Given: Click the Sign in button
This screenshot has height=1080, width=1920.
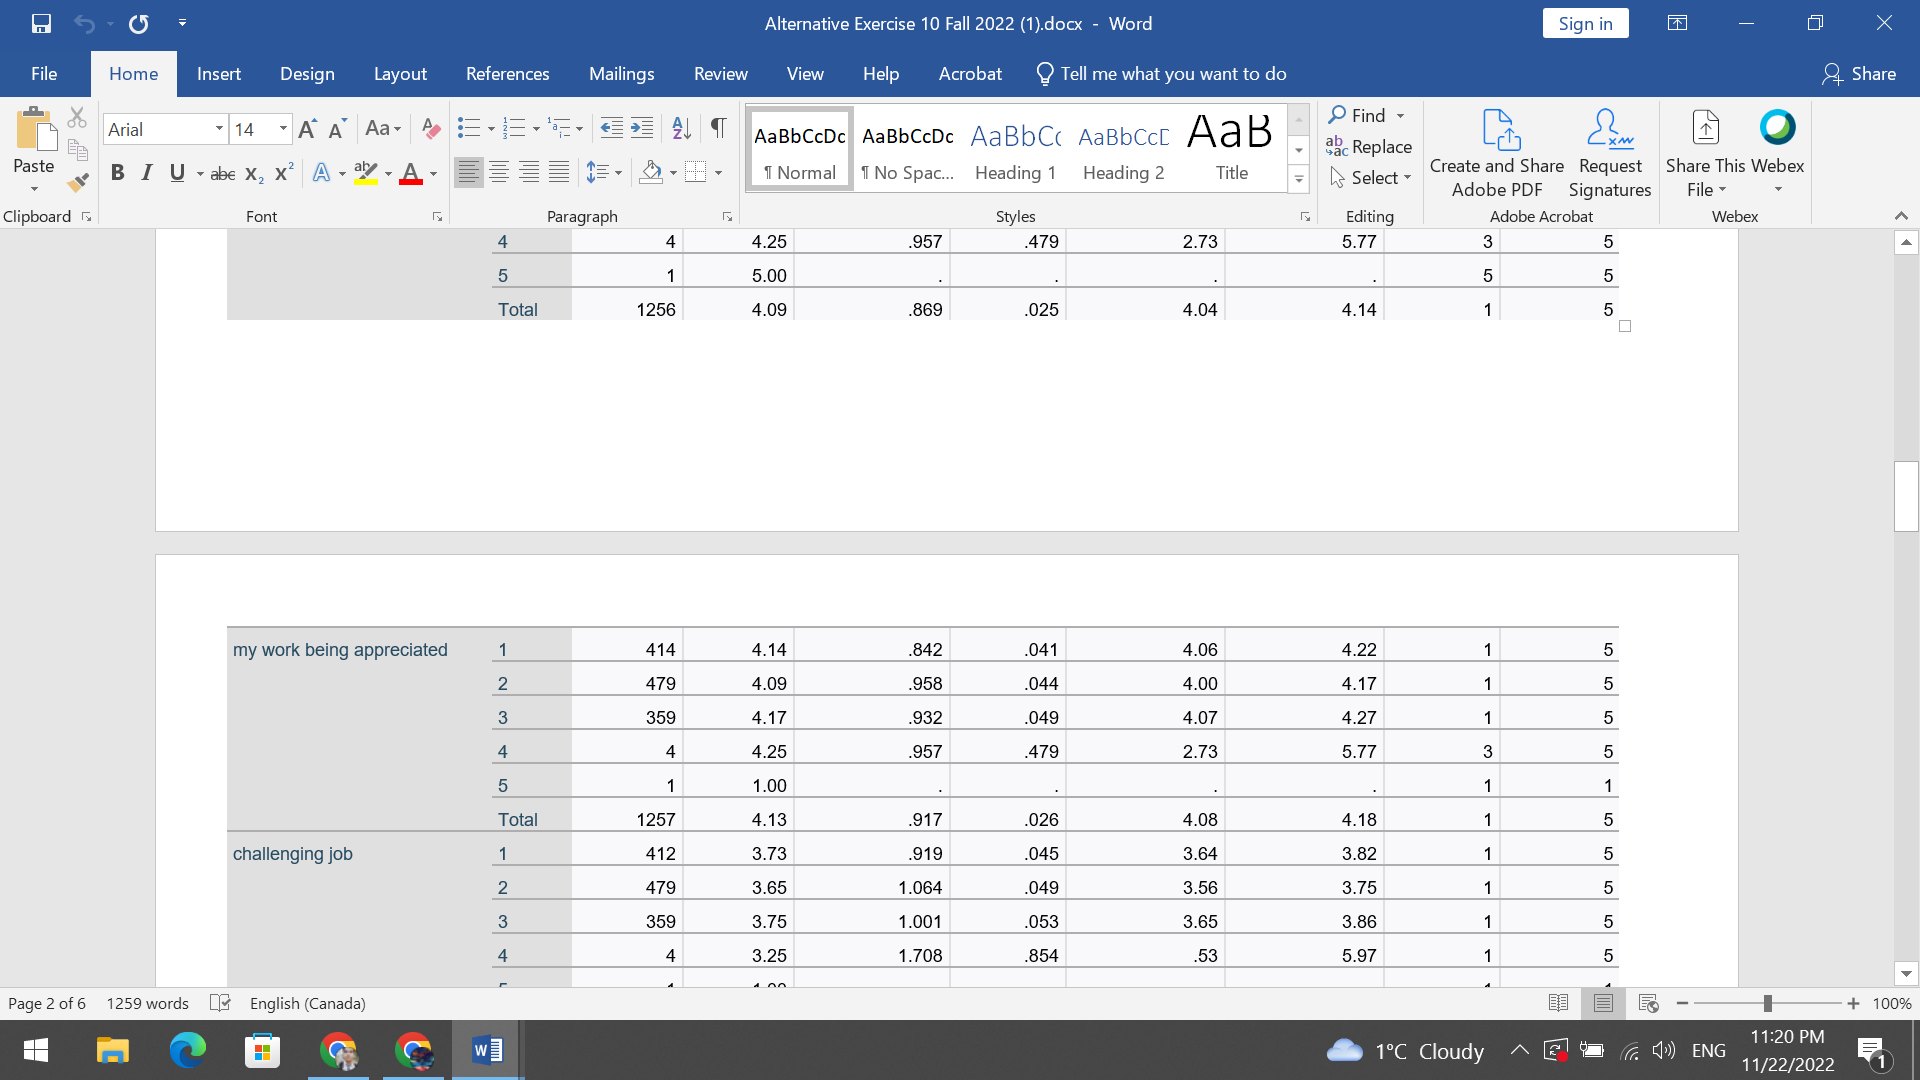Looking at the screenshot, I should [1585, 24].
